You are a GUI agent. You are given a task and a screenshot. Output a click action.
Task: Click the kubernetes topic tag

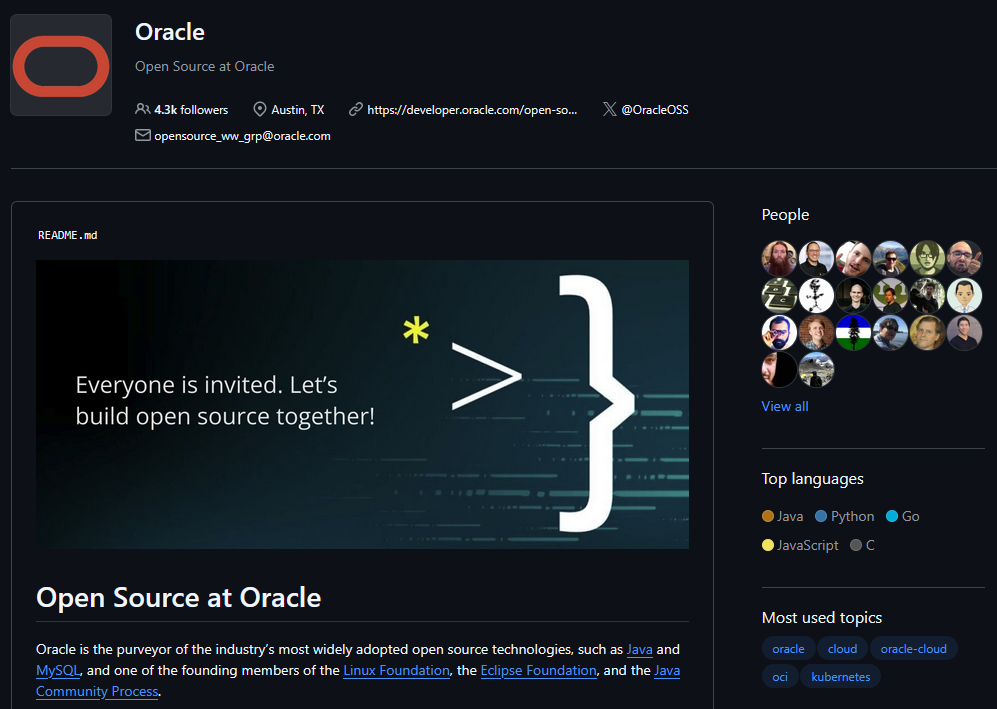coord(840,677)
